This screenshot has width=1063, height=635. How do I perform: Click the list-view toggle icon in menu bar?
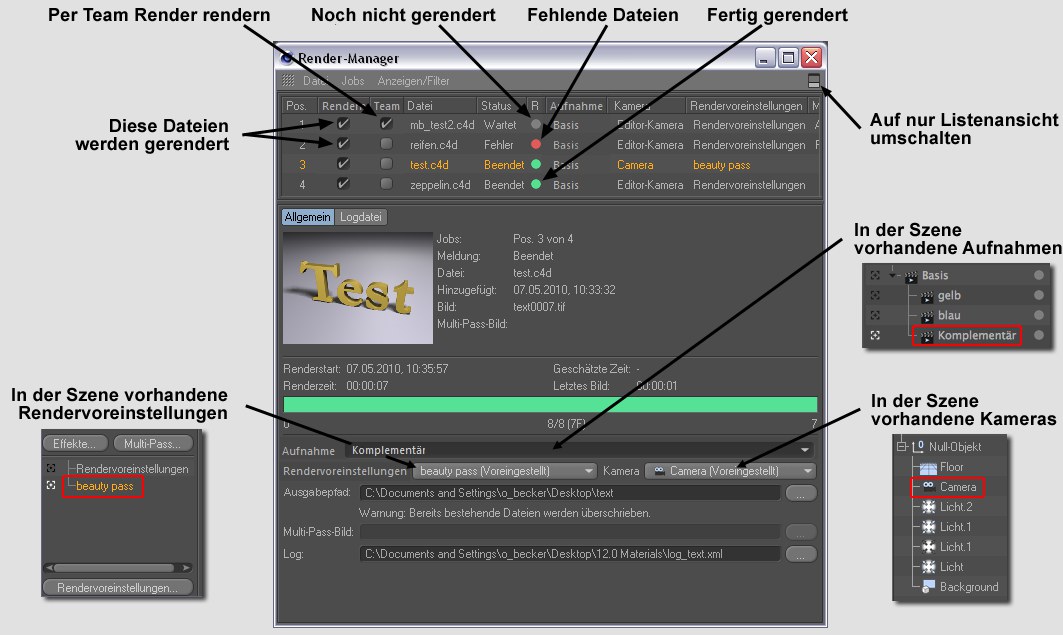click(x=813, y=80)
